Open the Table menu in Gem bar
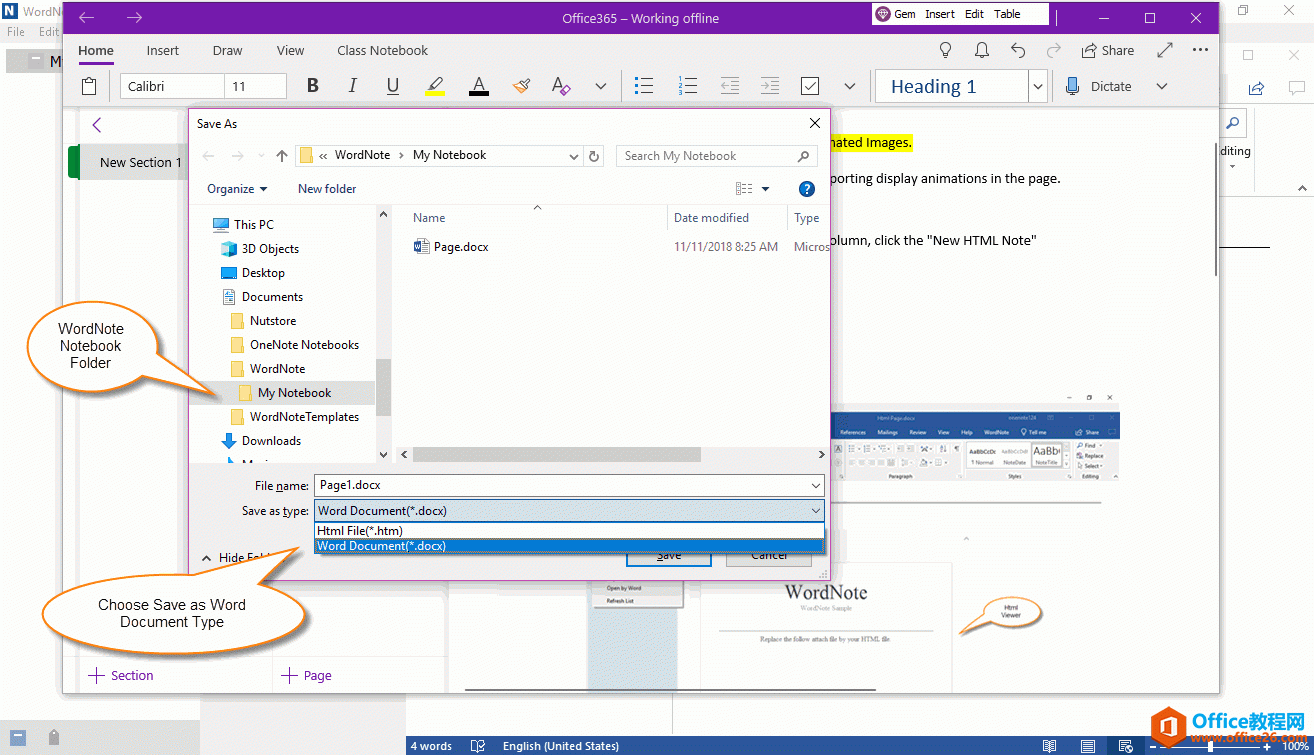 pos(1007,14)
